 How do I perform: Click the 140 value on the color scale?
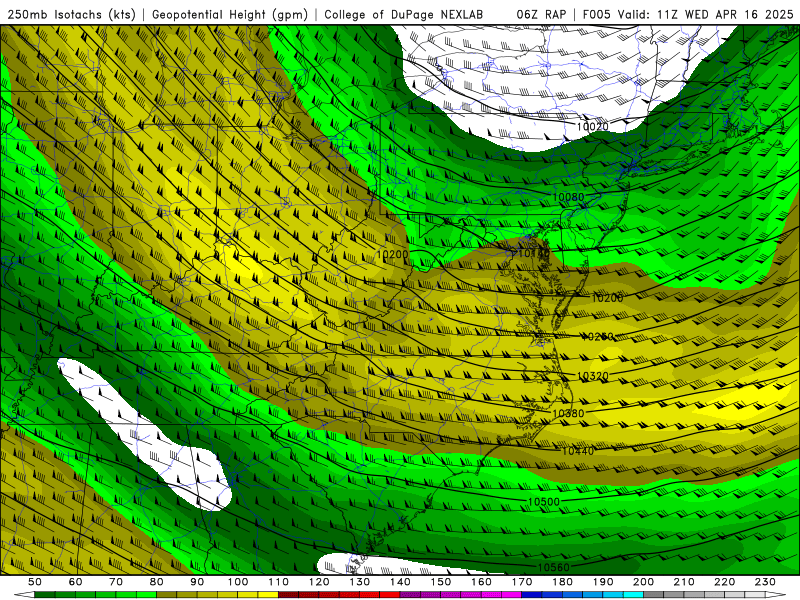[400, 582]
